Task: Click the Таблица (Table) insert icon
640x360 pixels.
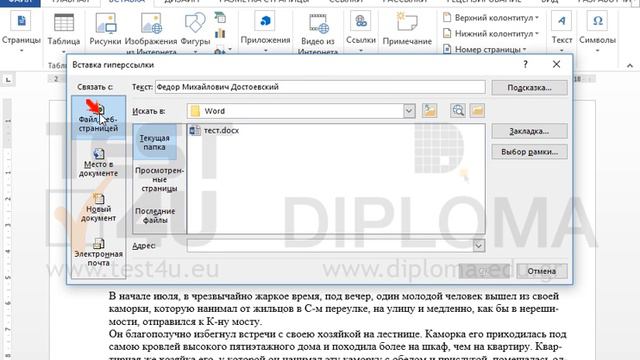Action: (x=64, y=32)
